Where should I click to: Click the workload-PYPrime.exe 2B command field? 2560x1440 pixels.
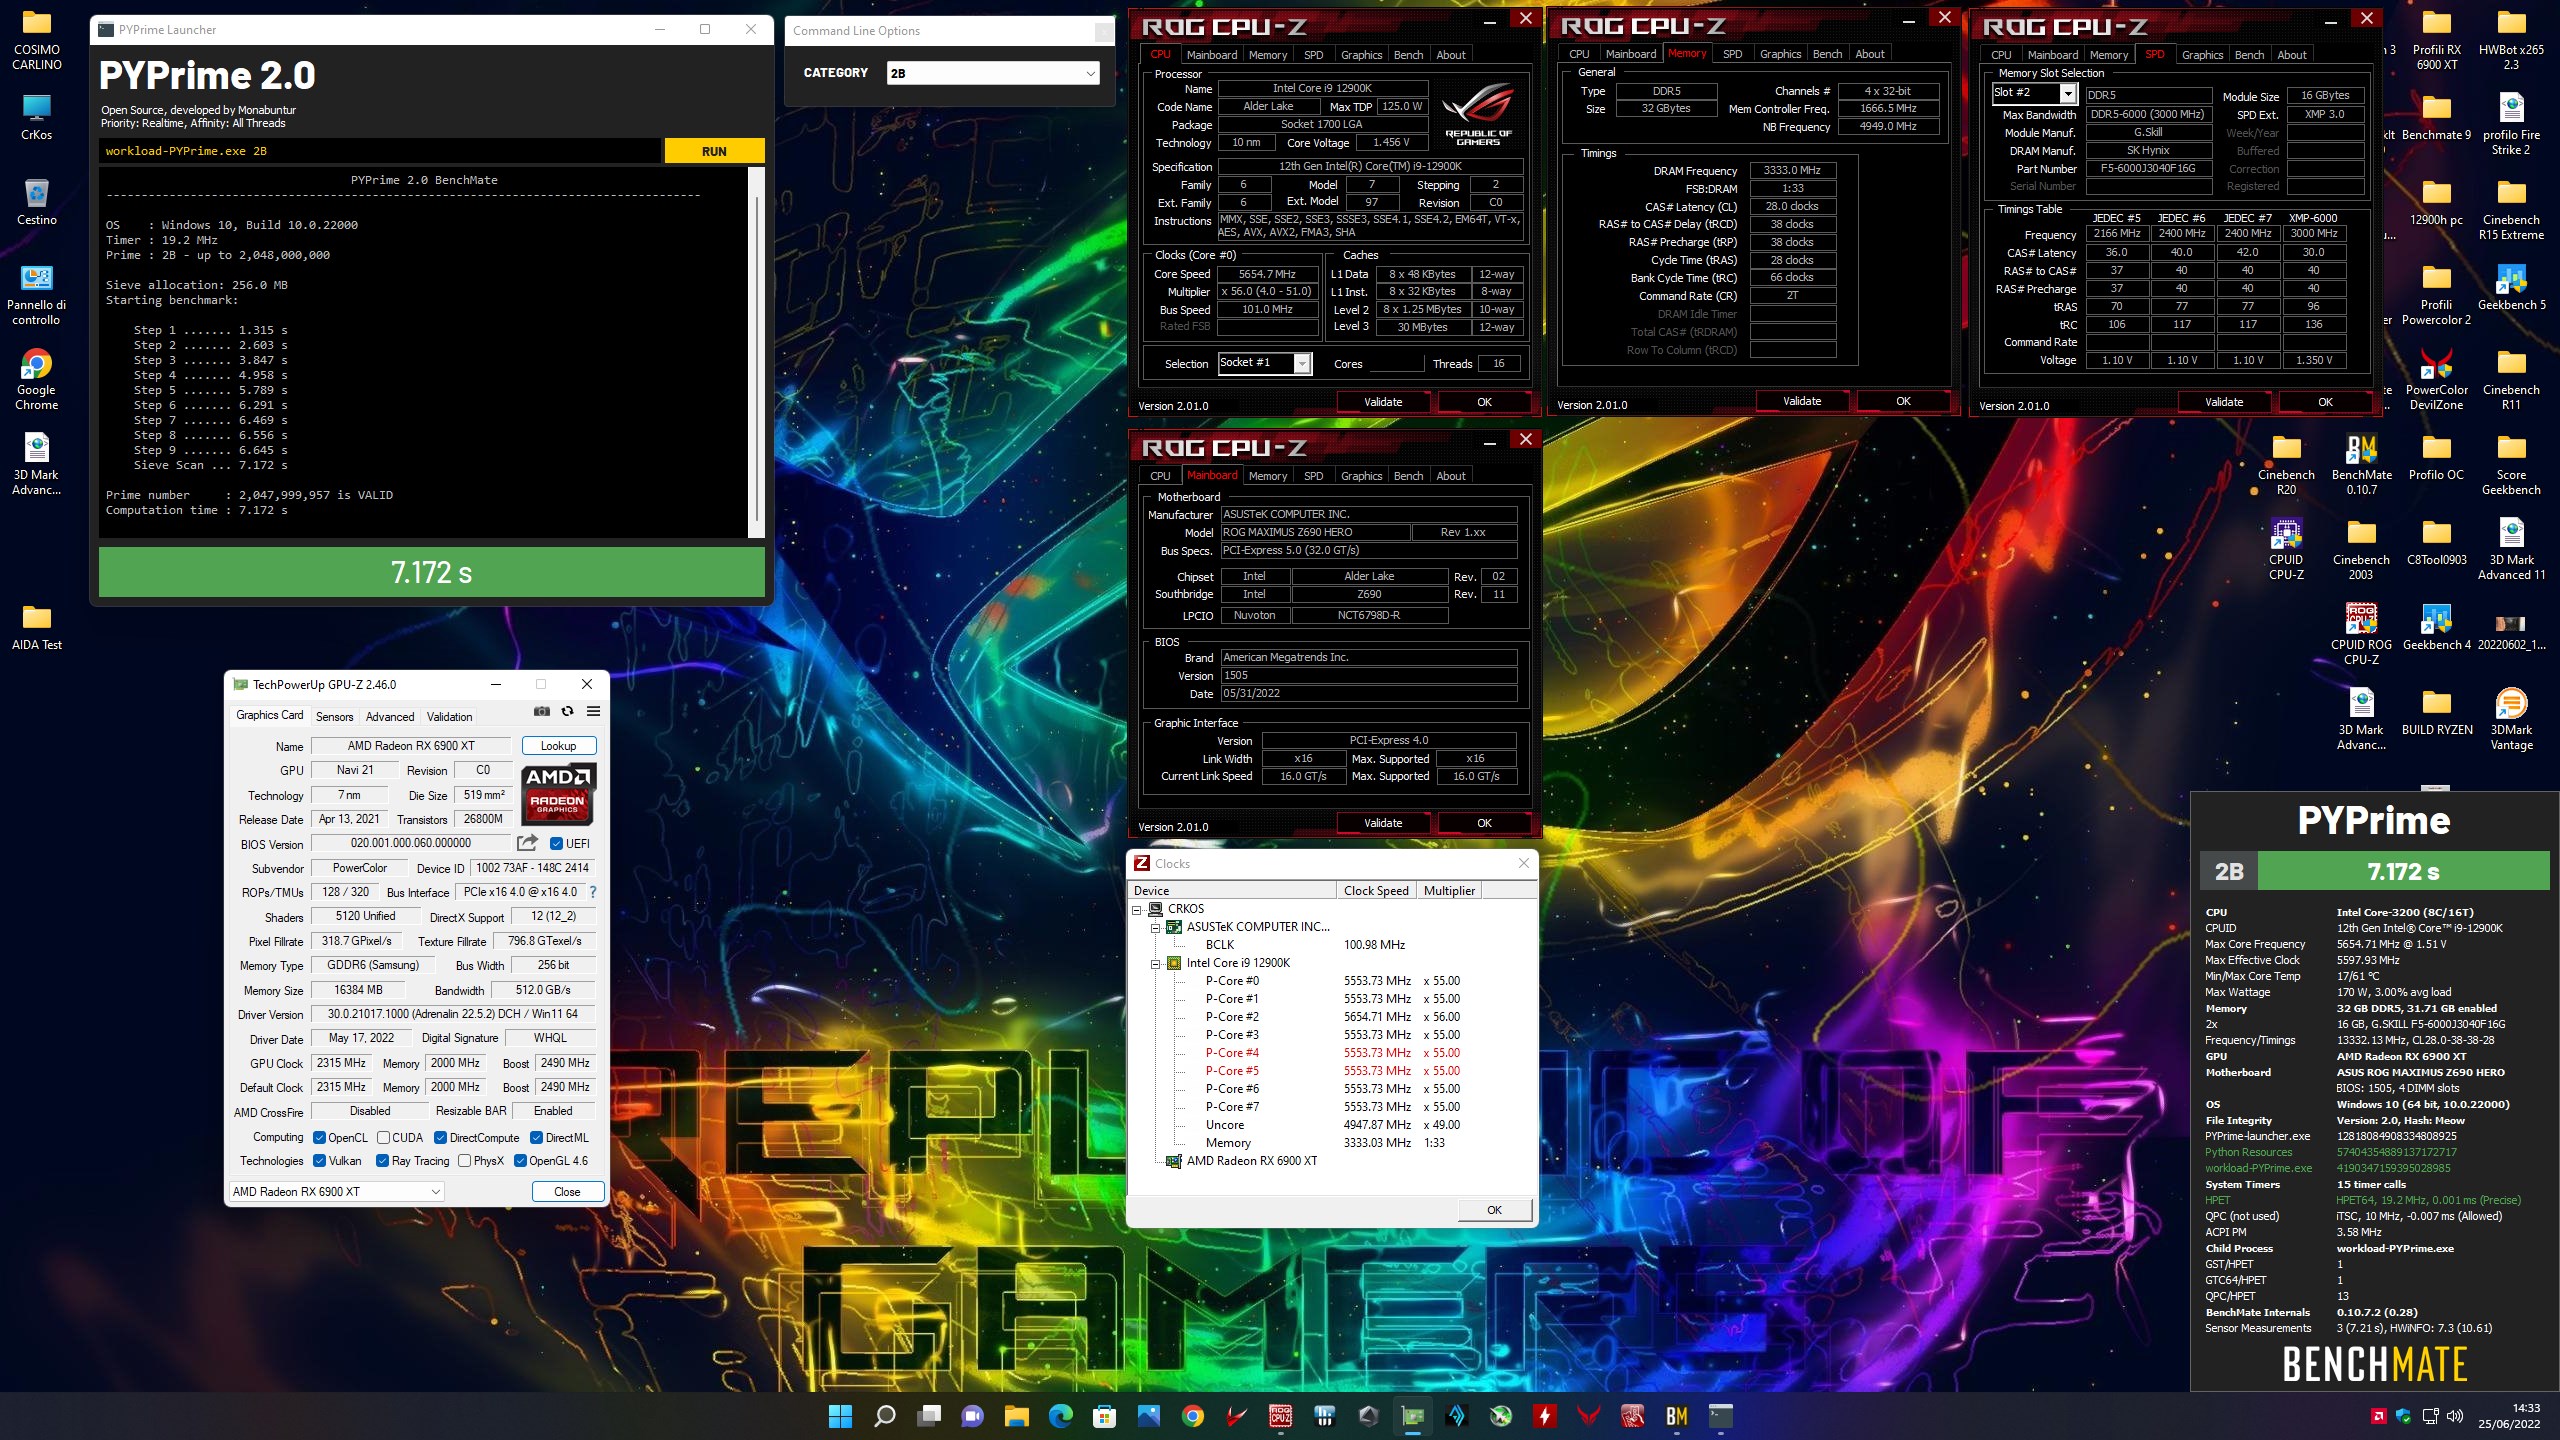(380, 151)
